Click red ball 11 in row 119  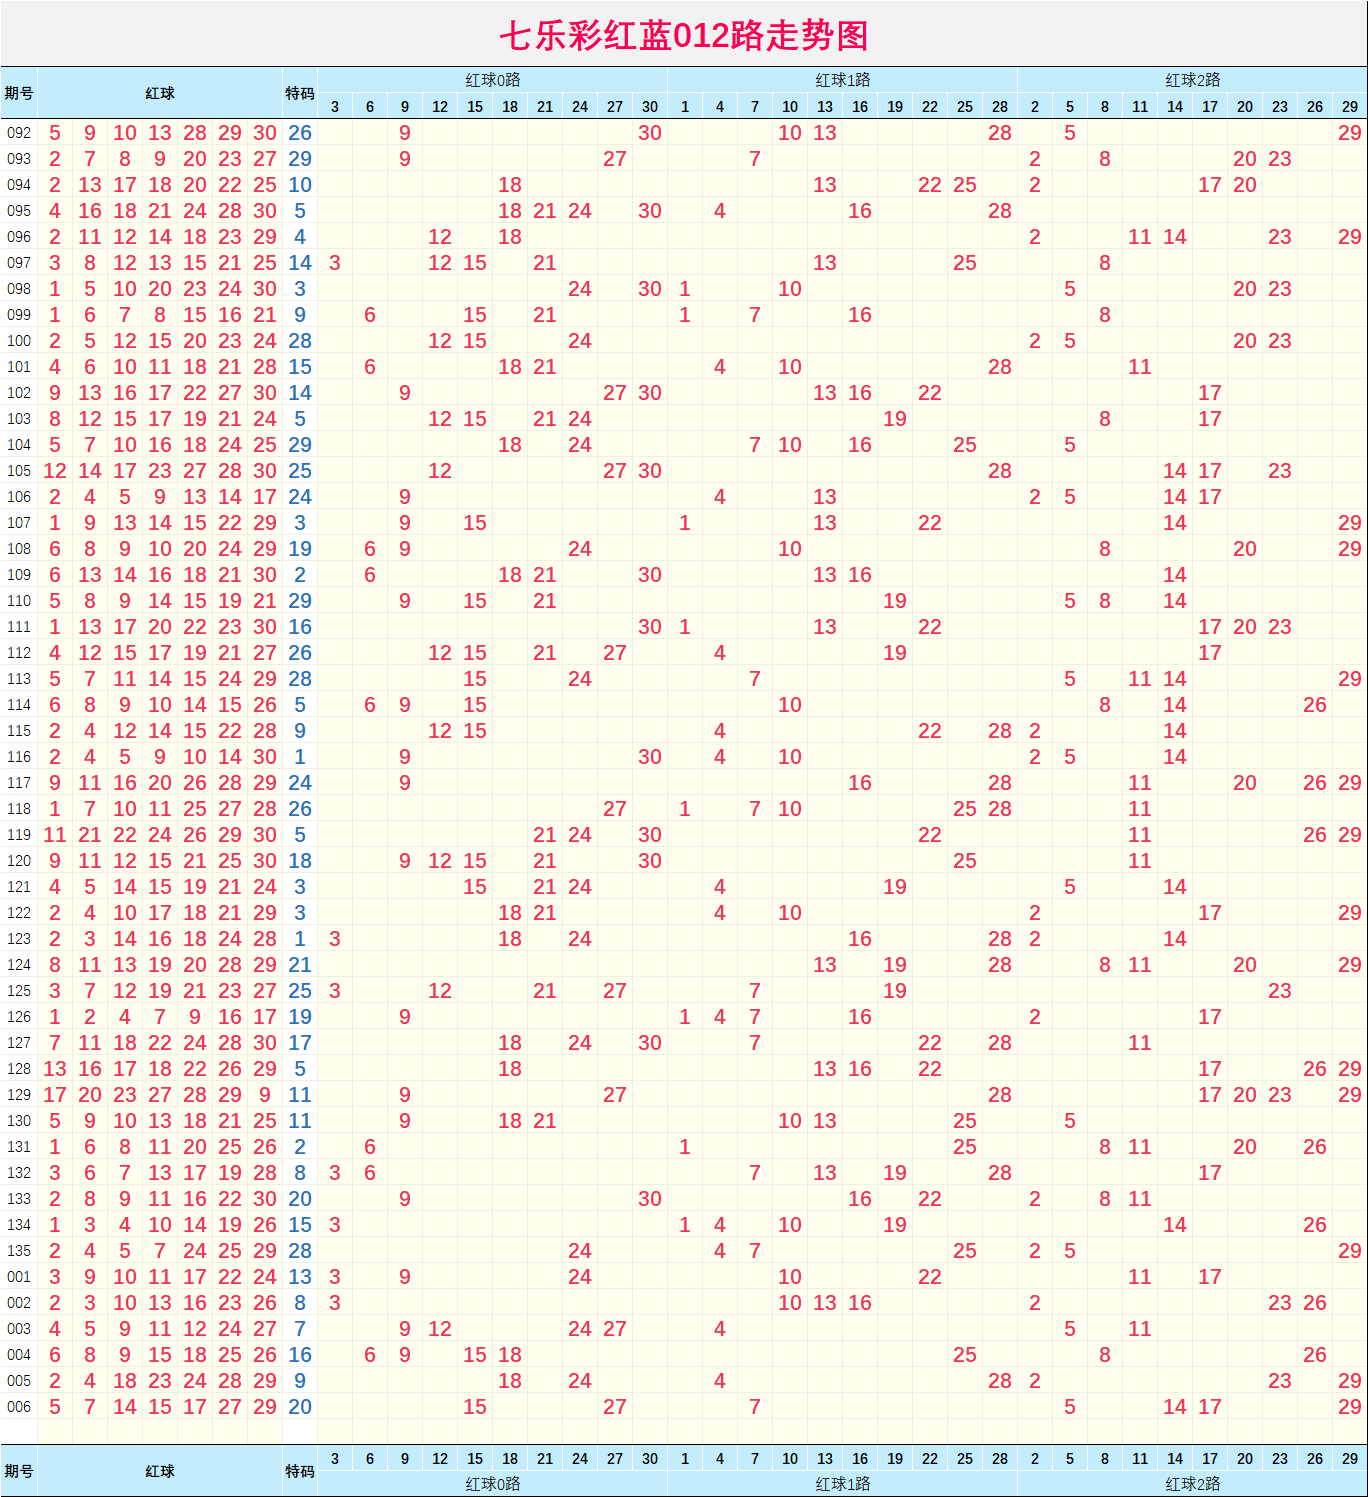(55, 835)
